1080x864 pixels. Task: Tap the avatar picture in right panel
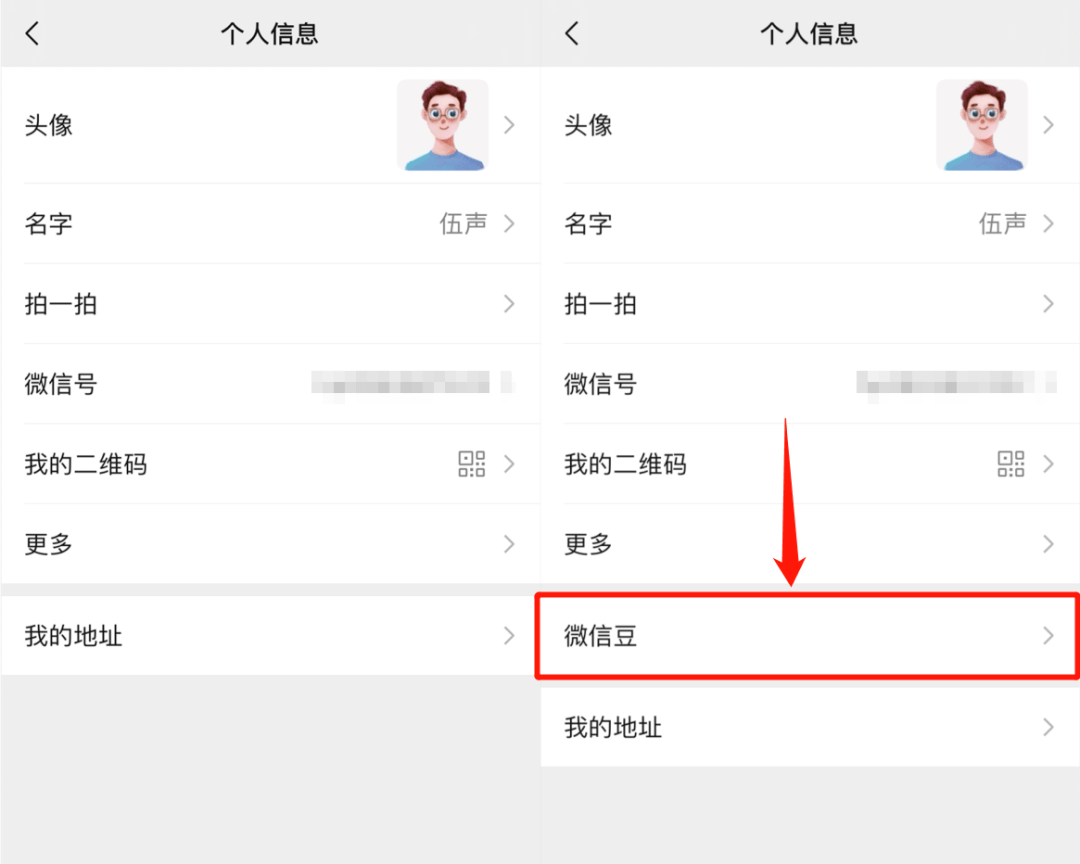coord(982,125)
